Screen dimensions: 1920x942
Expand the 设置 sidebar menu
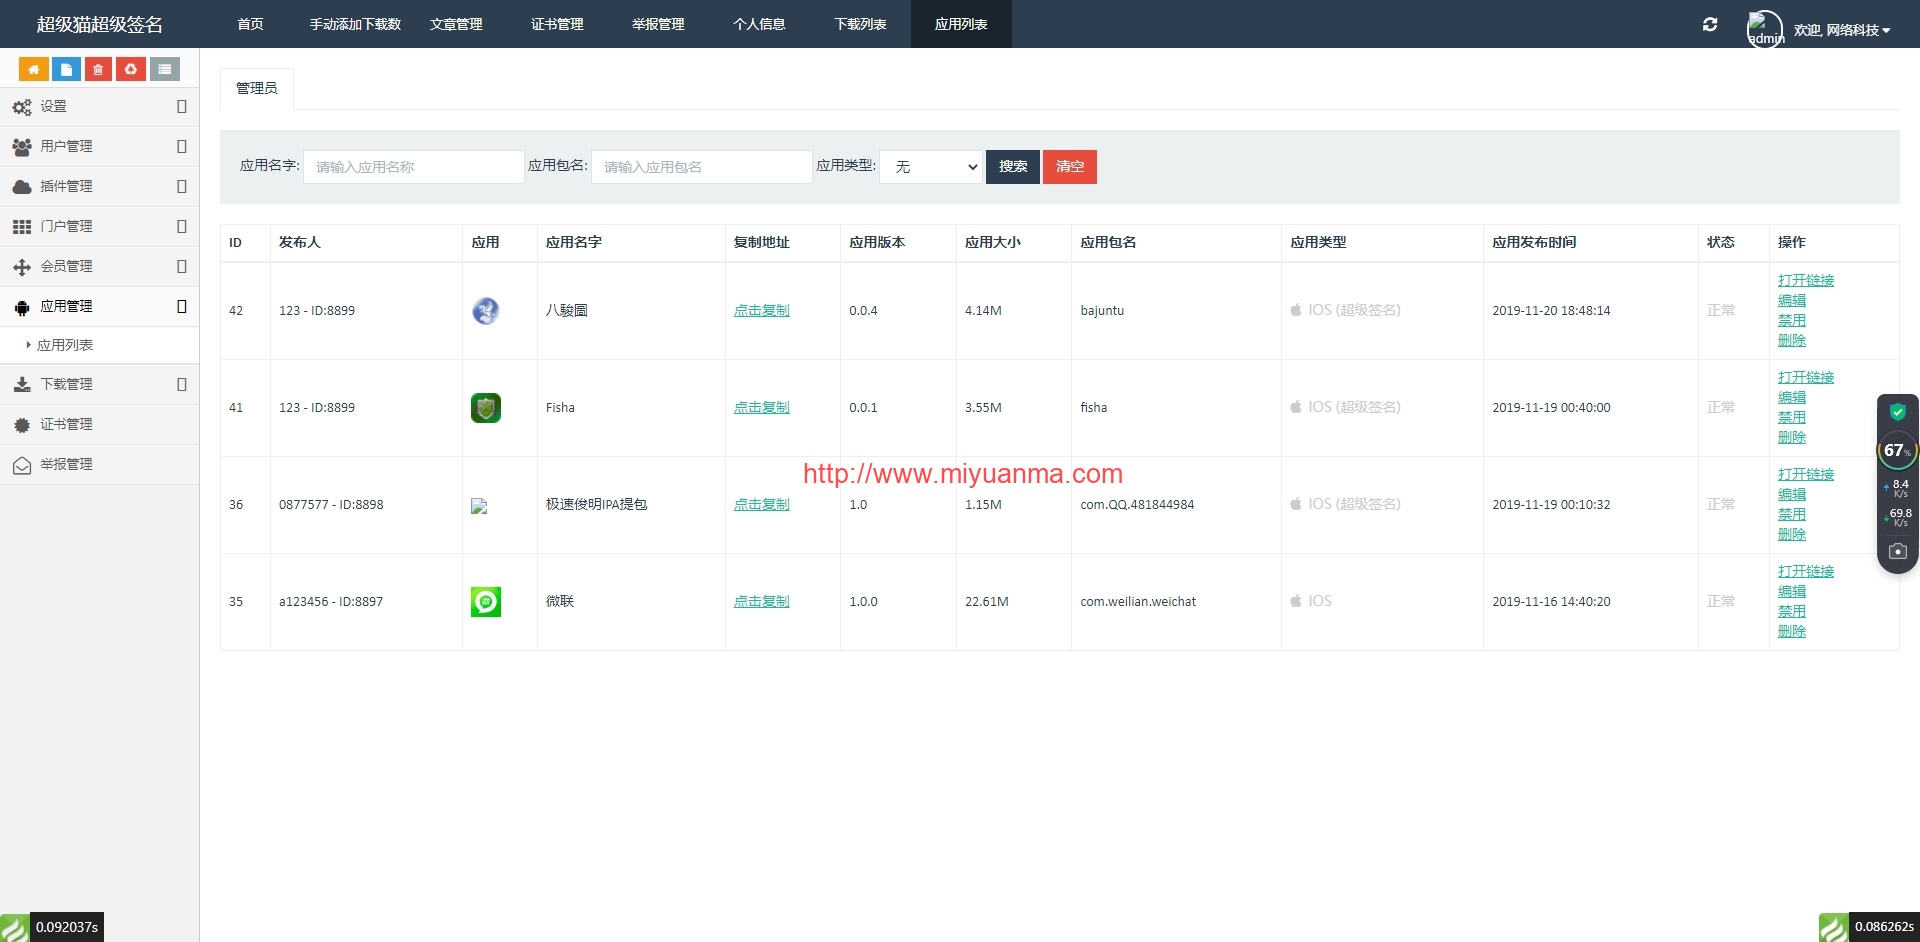(99, 107)
